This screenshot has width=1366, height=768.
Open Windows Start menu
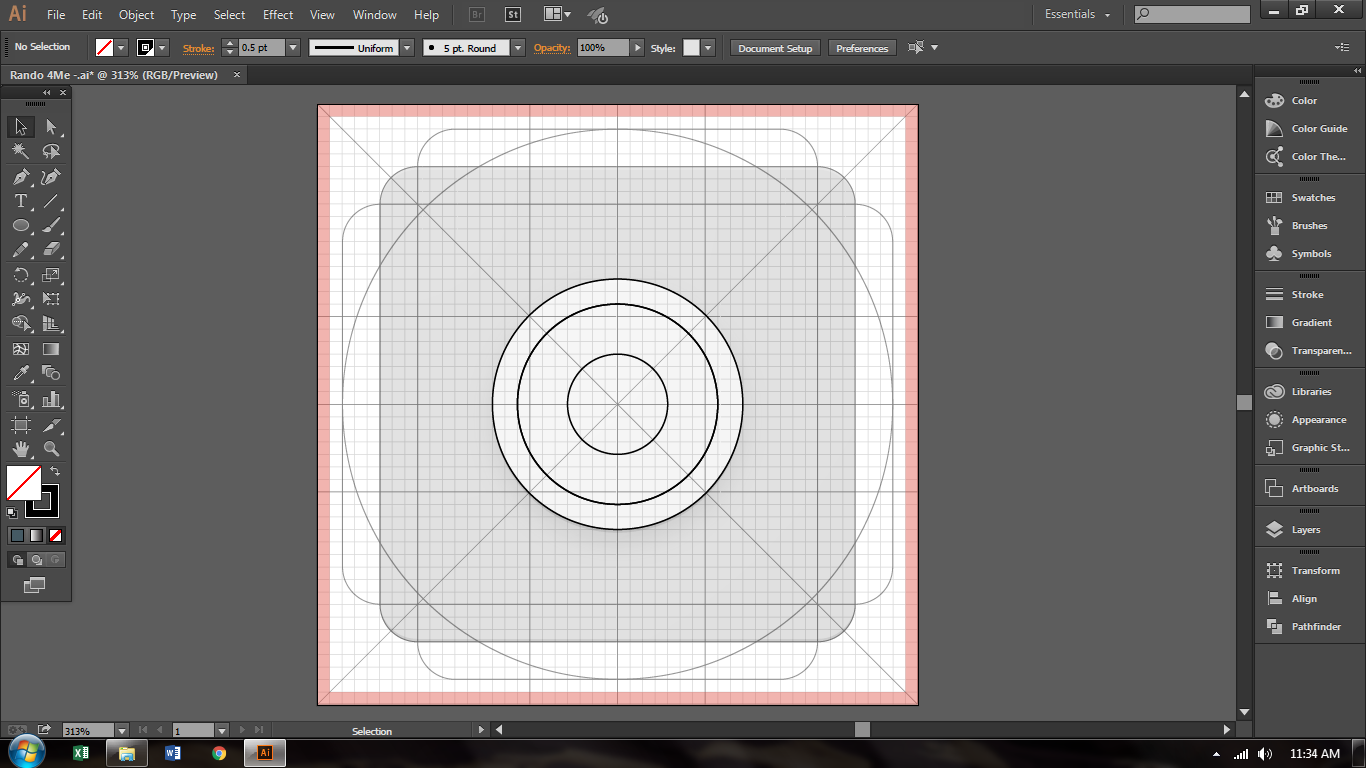click(27, 753)
